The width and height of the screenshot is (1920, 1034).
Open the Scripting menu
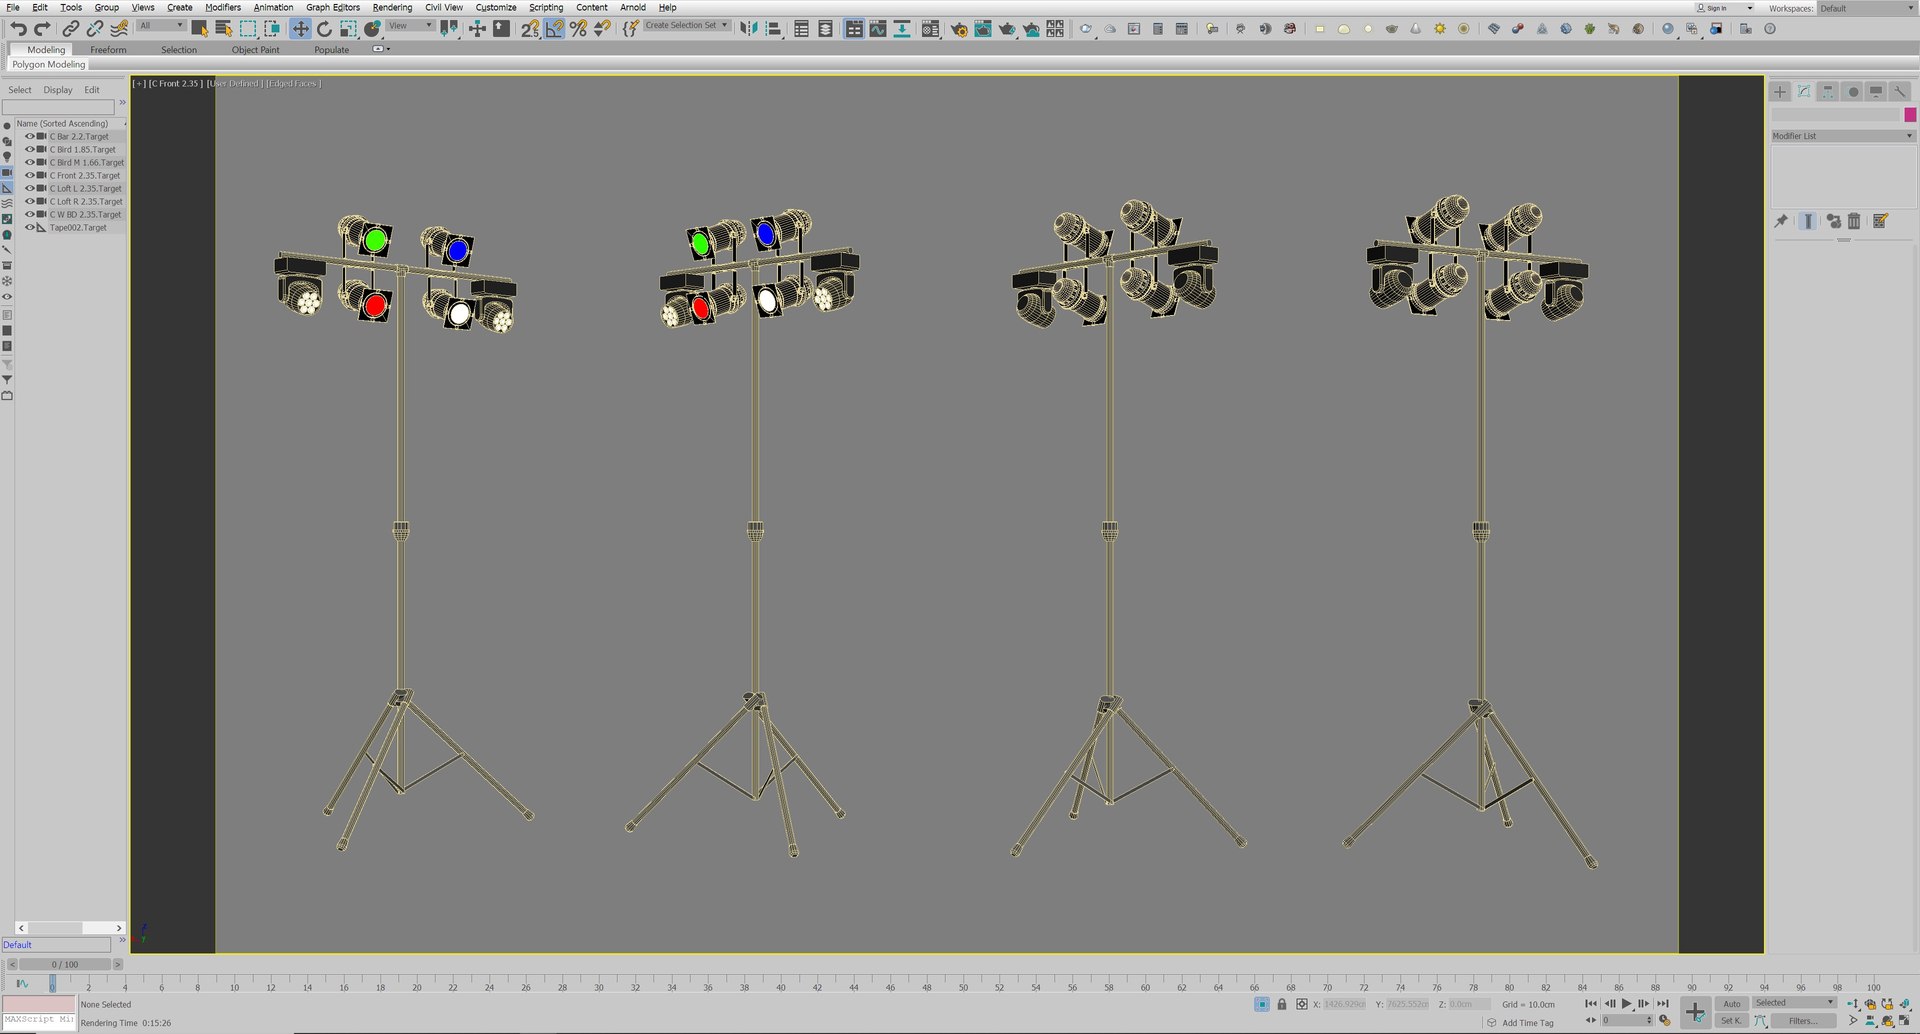pyautogui.click(x=546, y=7)
